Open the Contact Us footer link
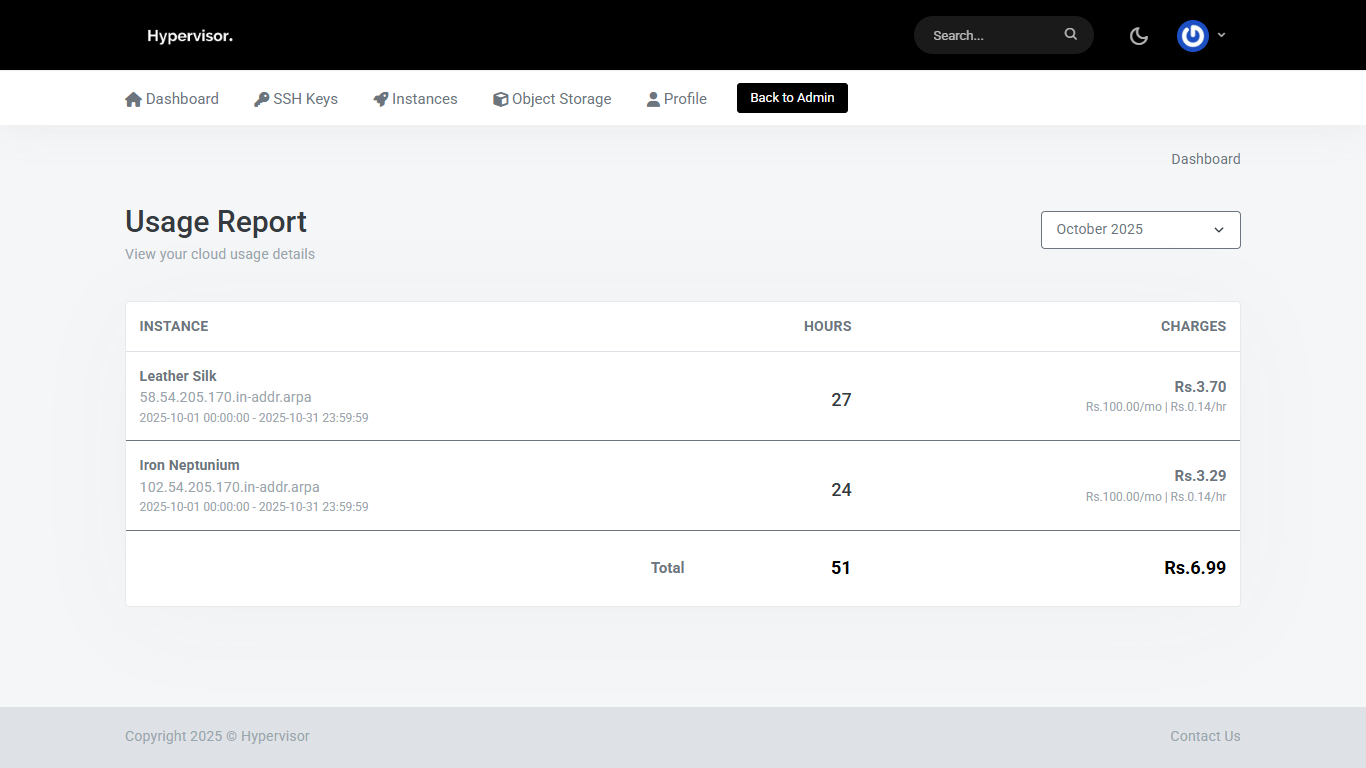Viewport: 1366px width, 768px height. tap(1205, 736)
